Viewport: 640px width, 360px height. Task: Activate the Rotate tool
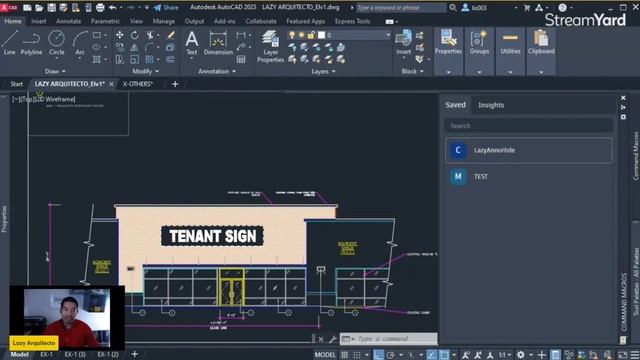(x=135, y=36)
